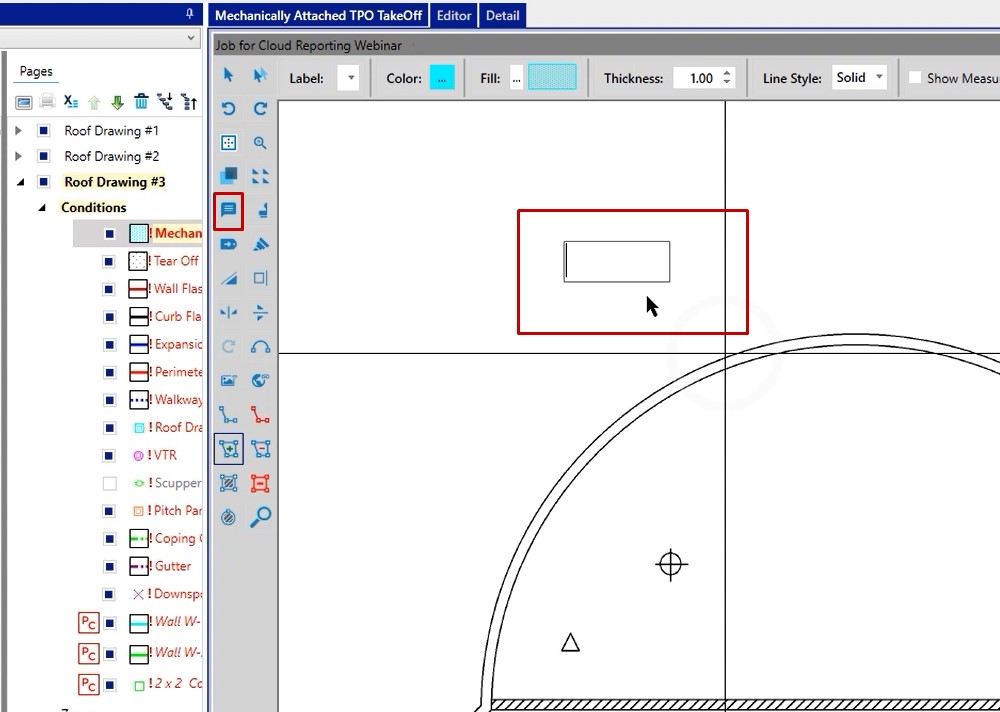The height and width of the screenshot is (712, 1000).
Task: Click inside the text box on canvas
Action: pyautogui.click(x=617, y=262)
